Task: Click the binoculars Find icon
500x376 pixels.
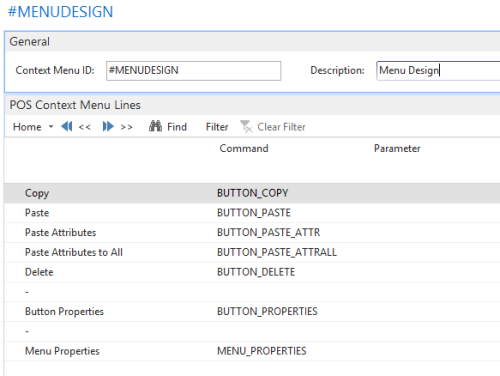Action: pyautogui.click(x=155, y=126)
